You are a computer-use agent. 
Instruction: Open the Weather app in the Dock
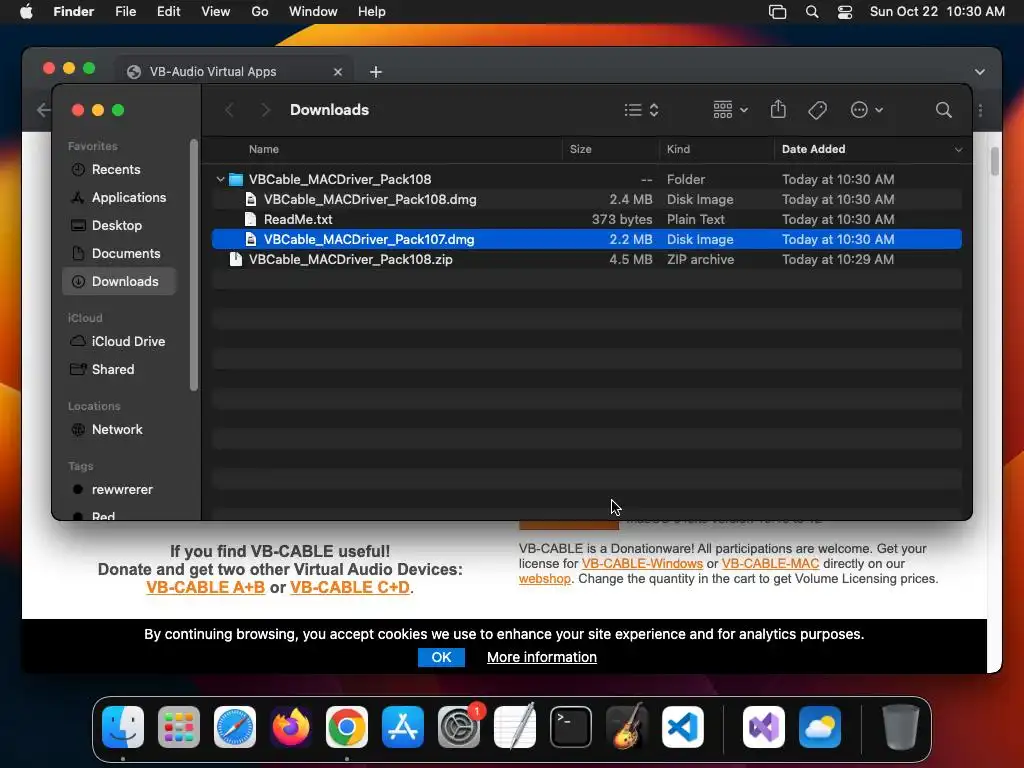[x=820, y=727]
